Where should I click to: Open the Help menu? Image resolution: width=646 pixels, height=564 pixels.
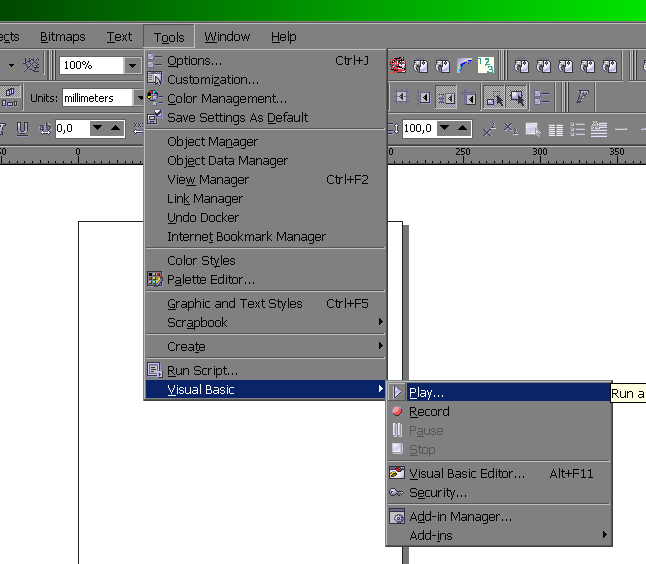[283, 37]
